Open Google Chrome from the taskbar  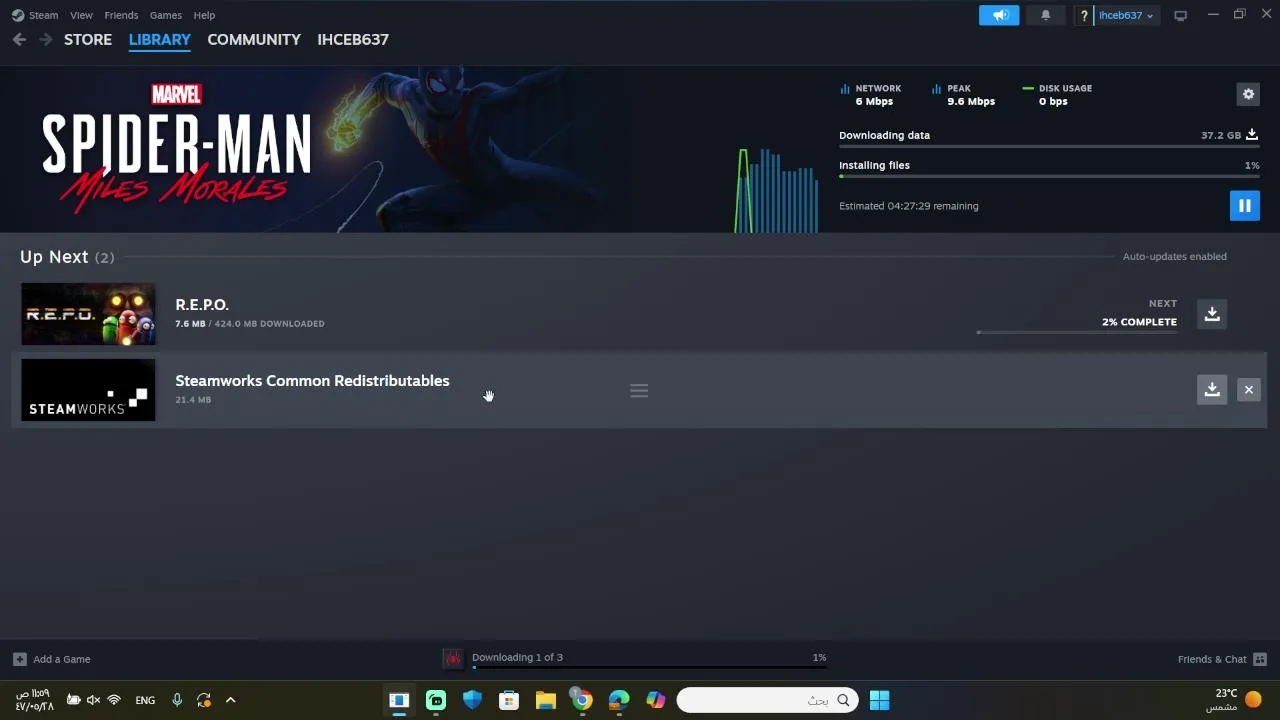pos(582,700)
